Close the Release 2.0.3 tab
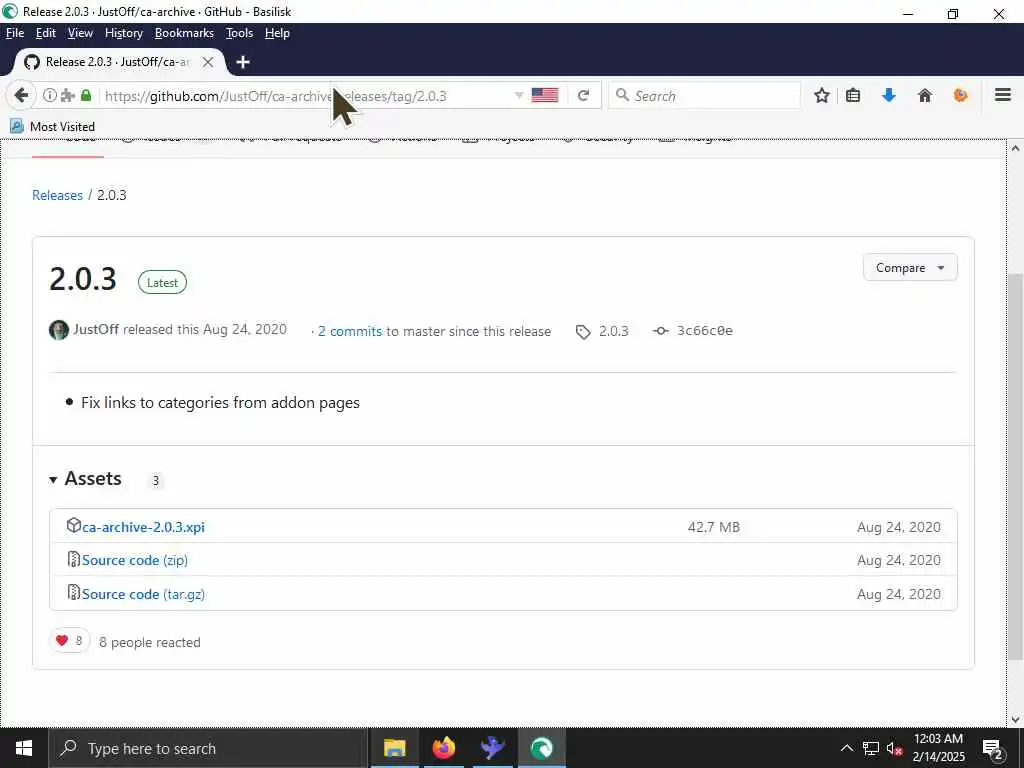The width and height of the screenshot is (1024, 768). tap(208, 62)
